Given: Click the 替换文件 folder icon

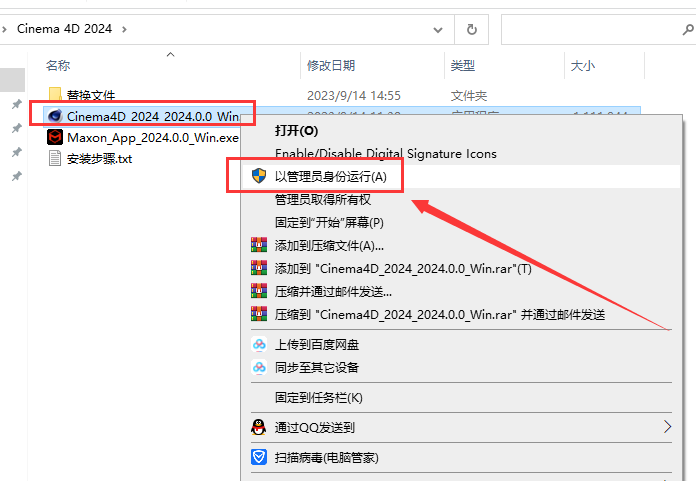Looking at the screenshot, I should [x=55, y=94].
